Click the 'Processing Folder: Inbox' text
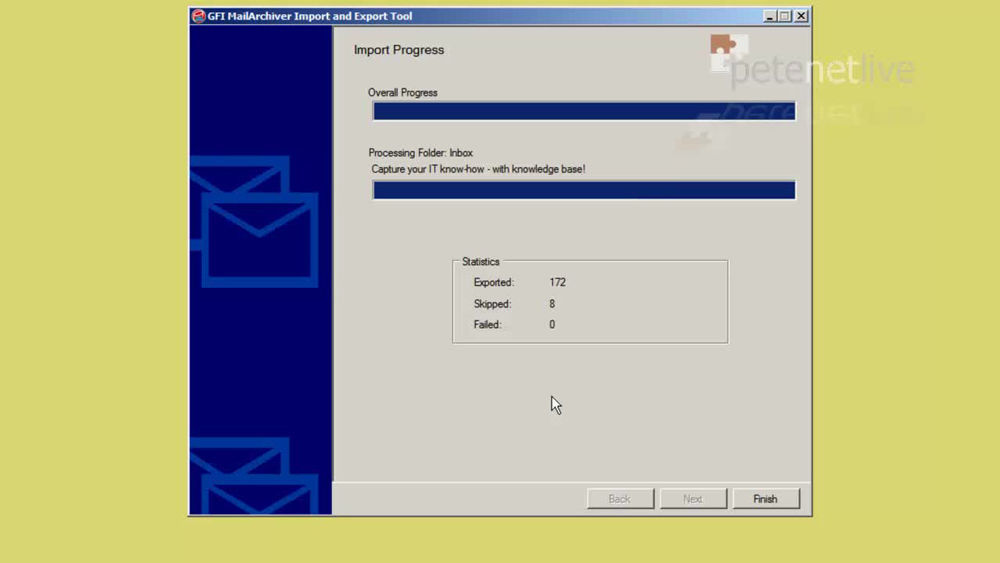This screenshot has width=1000, height=563. coord(420,153)
